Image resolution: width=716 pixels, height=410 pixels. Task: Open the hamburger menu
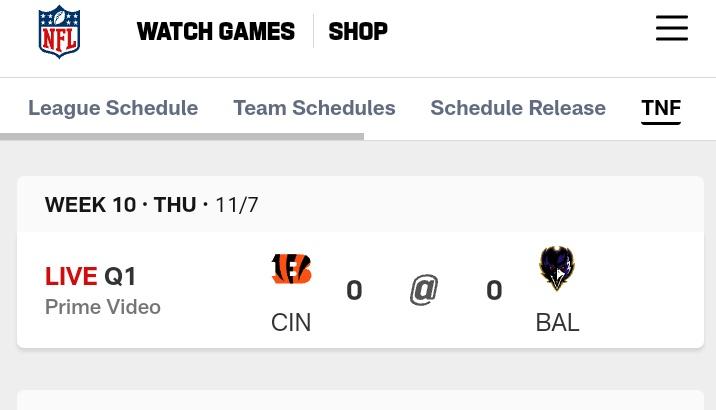(x=672, y=28)
